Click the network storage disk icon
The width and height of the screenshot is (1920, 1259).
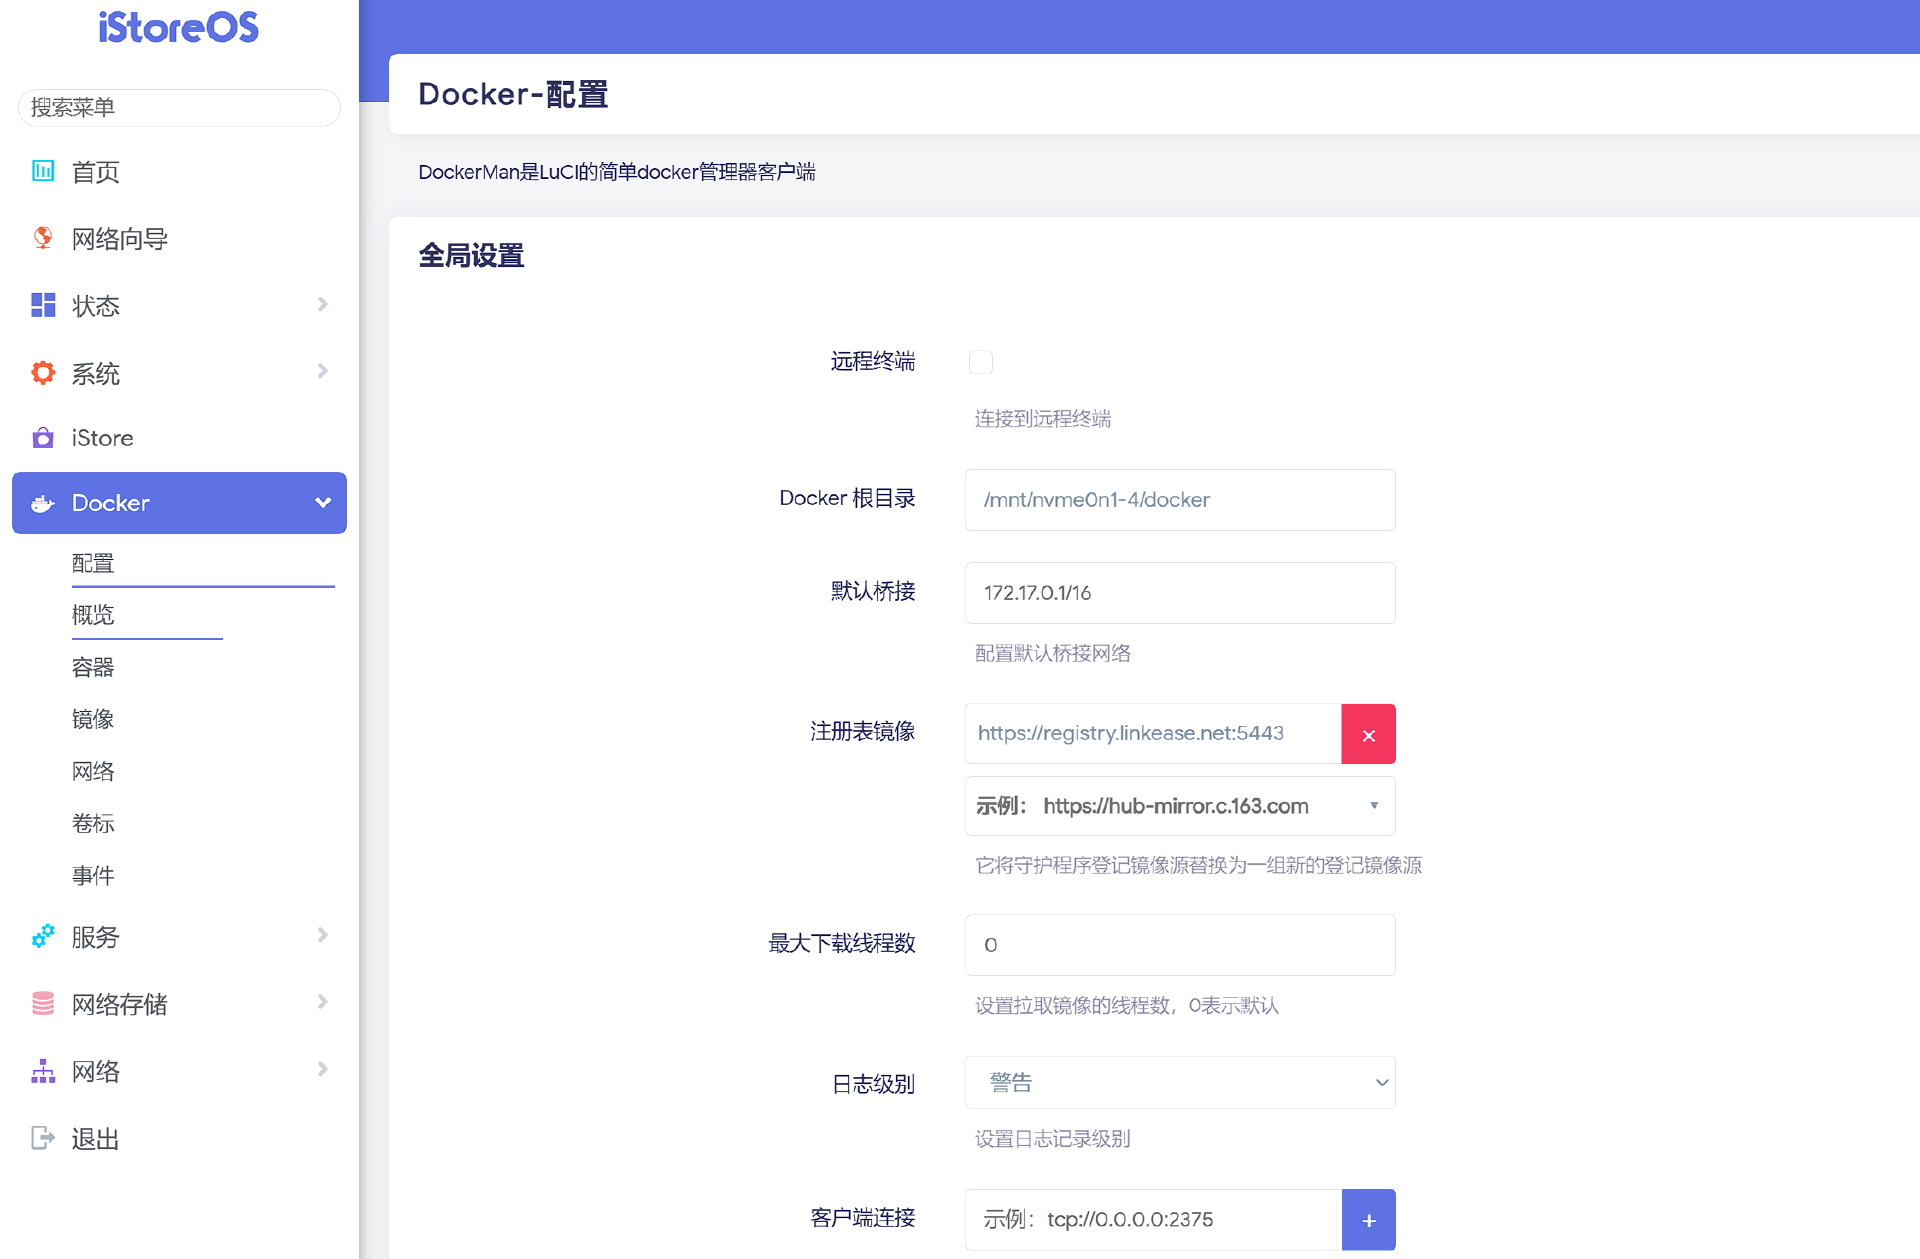coord(43,1004)
